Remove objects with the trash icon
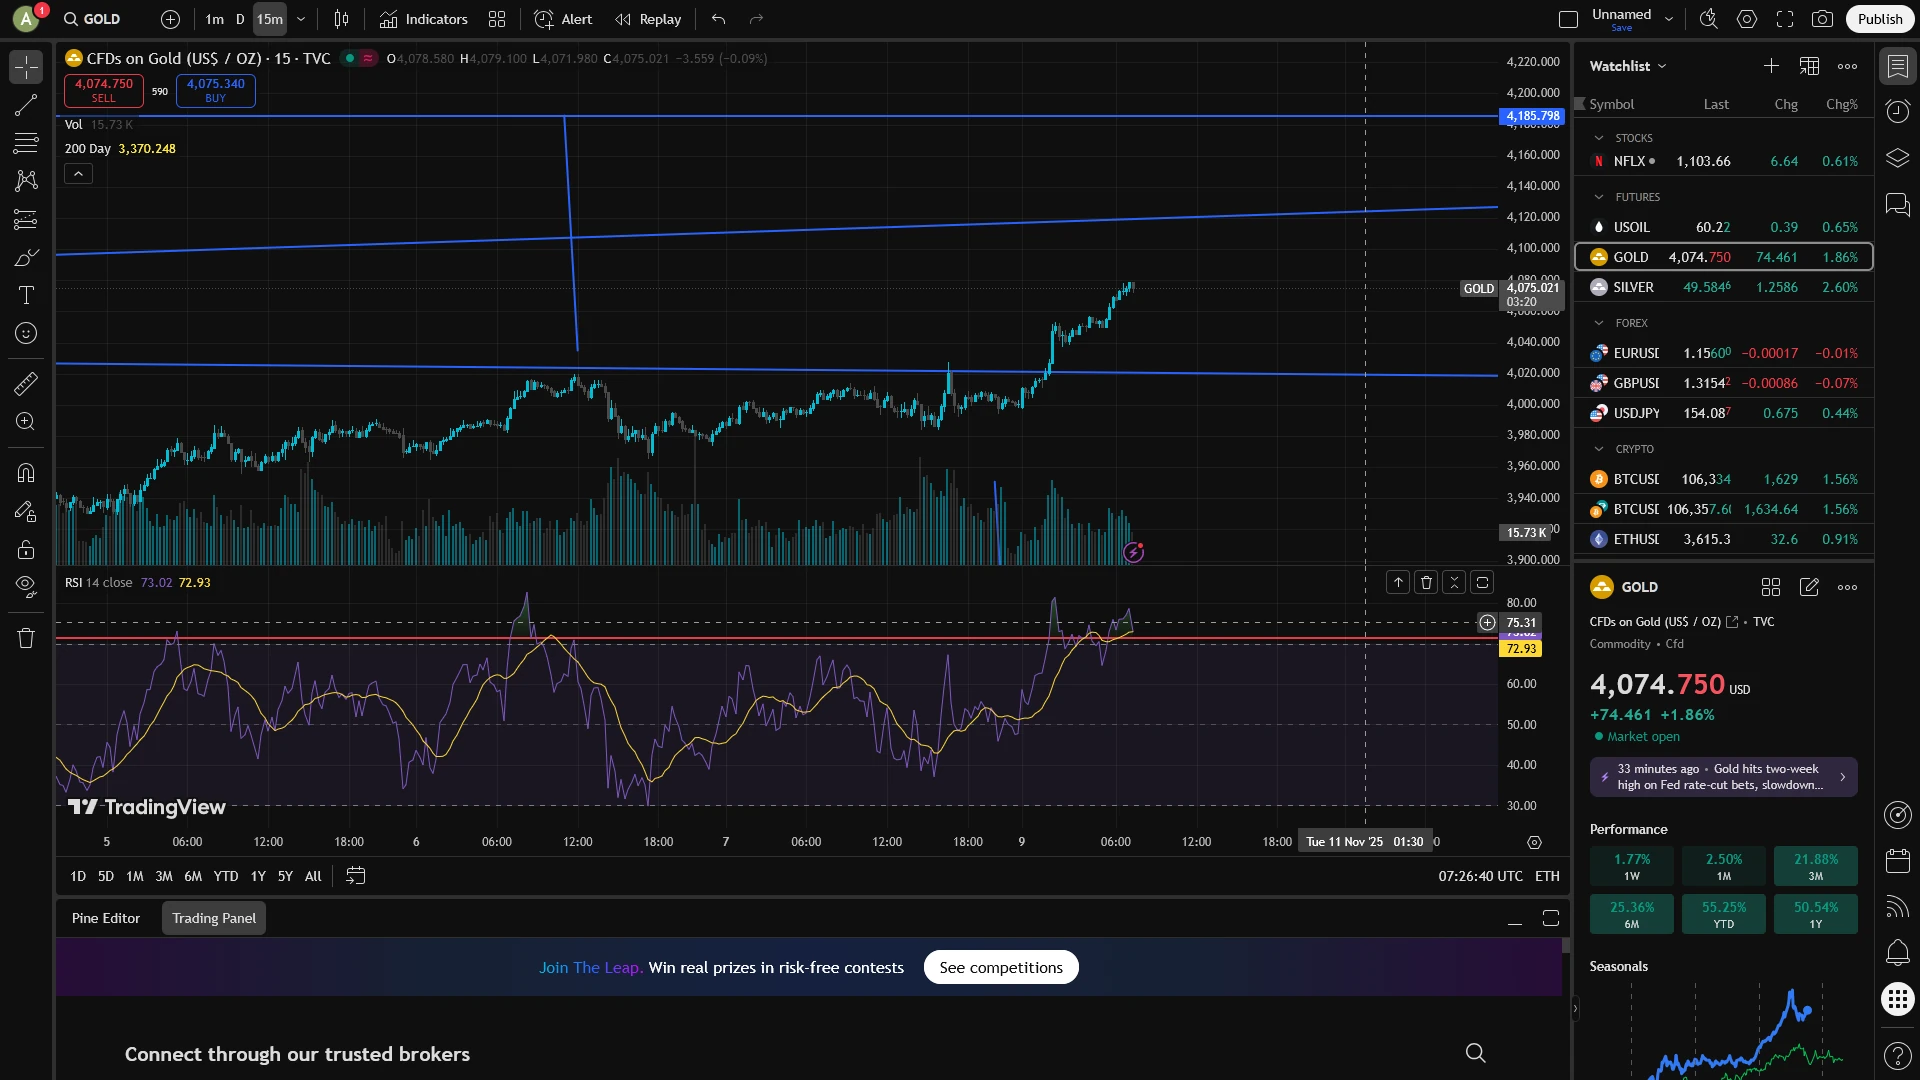 26,638
